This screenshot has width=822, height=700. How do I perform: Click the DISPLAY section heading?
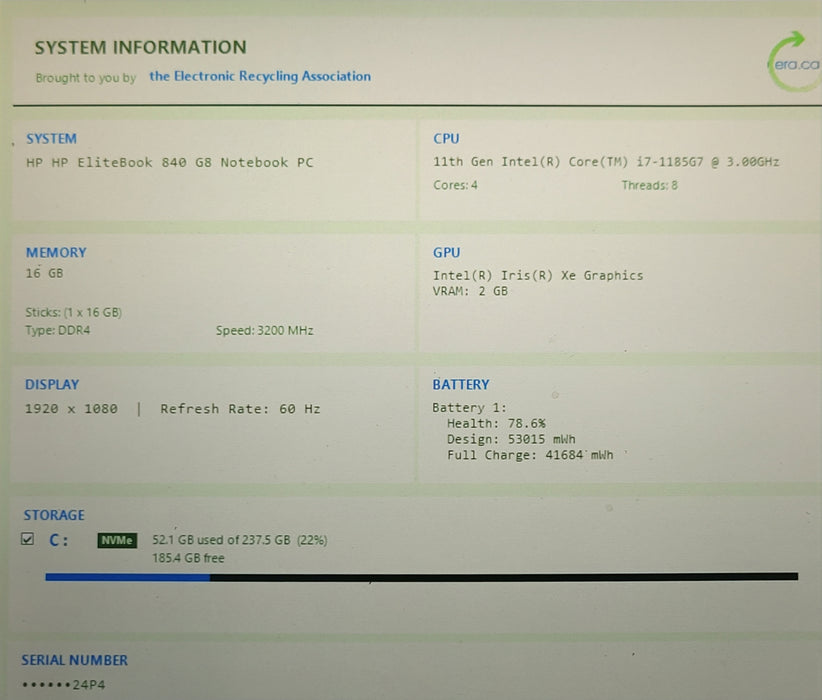pyautogui.click(x=52, y=385)
